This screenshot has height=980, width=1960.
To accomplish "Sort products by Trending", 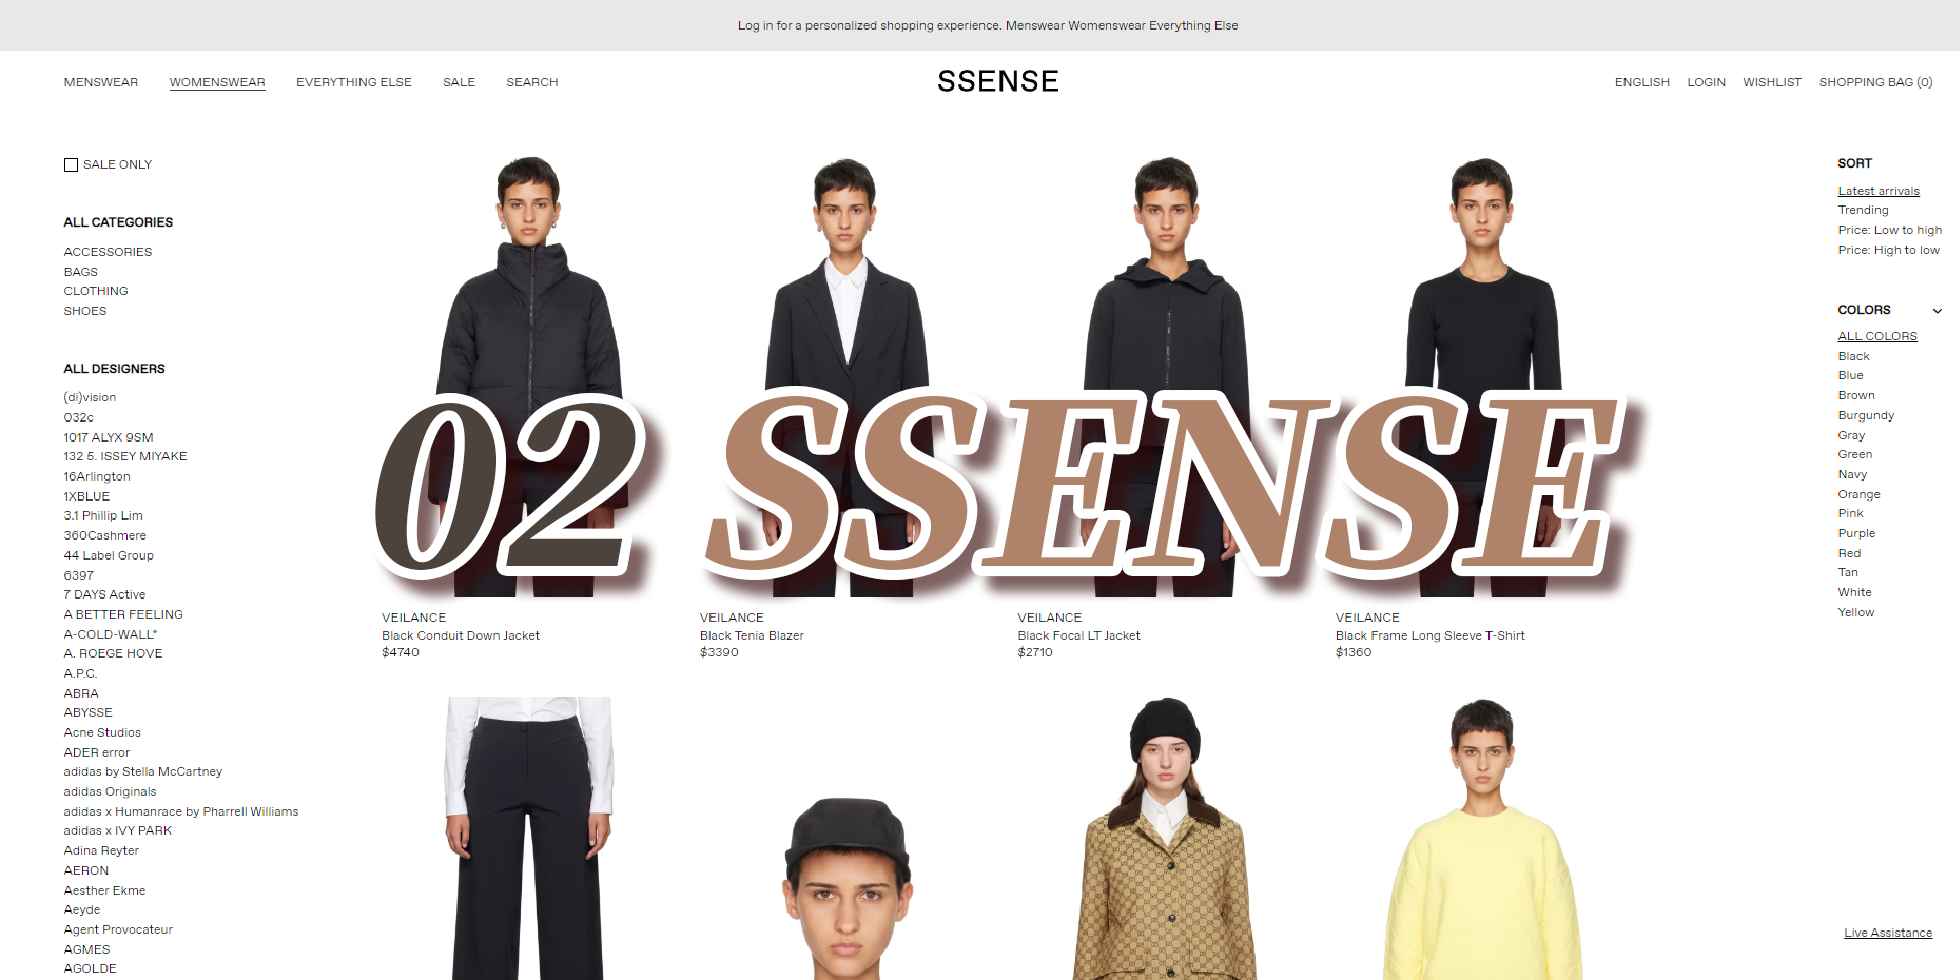I will 1863,210.
